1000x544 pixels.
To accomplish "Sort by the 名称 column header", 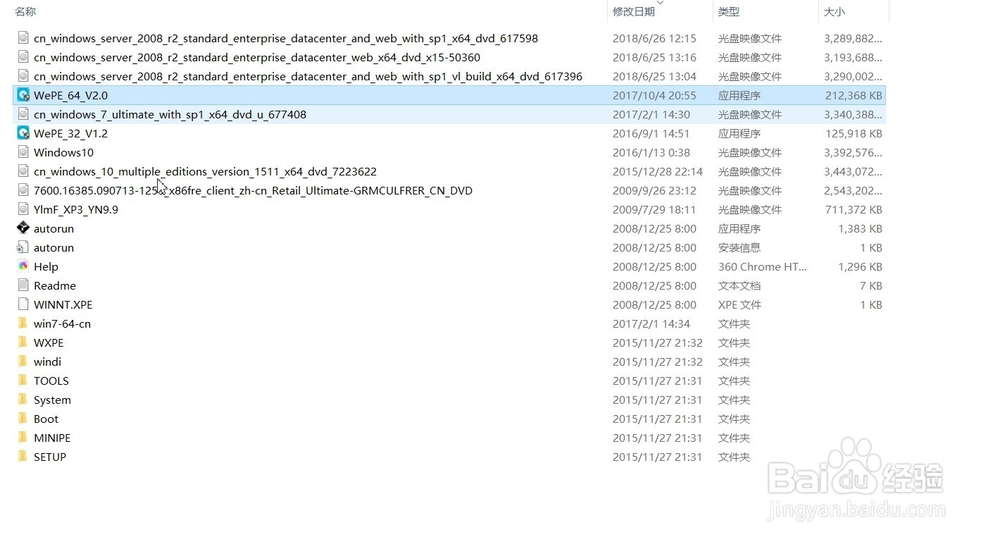I will tap(26, 11).
